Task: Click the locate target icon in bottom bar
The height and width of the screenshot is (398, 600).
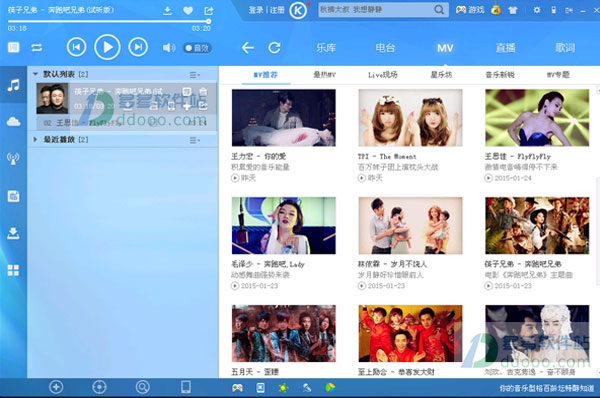Action: tap(99, 387)
